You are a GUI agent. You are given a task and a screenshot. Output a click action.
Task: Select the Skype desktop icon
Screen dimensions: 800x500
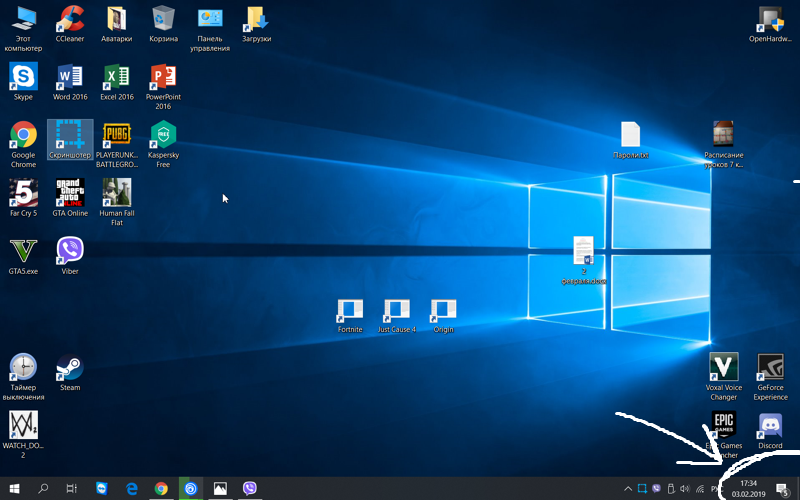[x=23, y=82]
